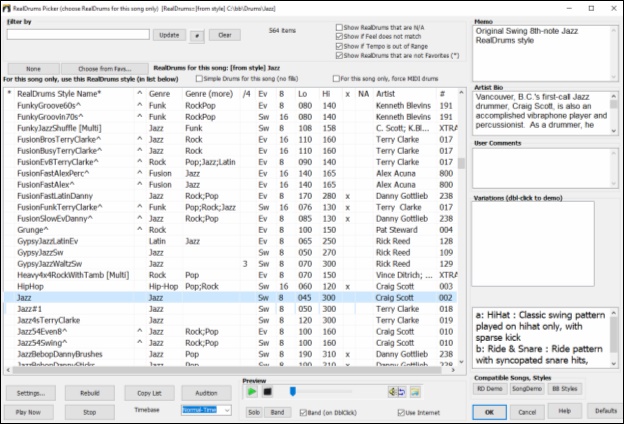Select the FunkyGroove60s^ row

click(230, 106)
